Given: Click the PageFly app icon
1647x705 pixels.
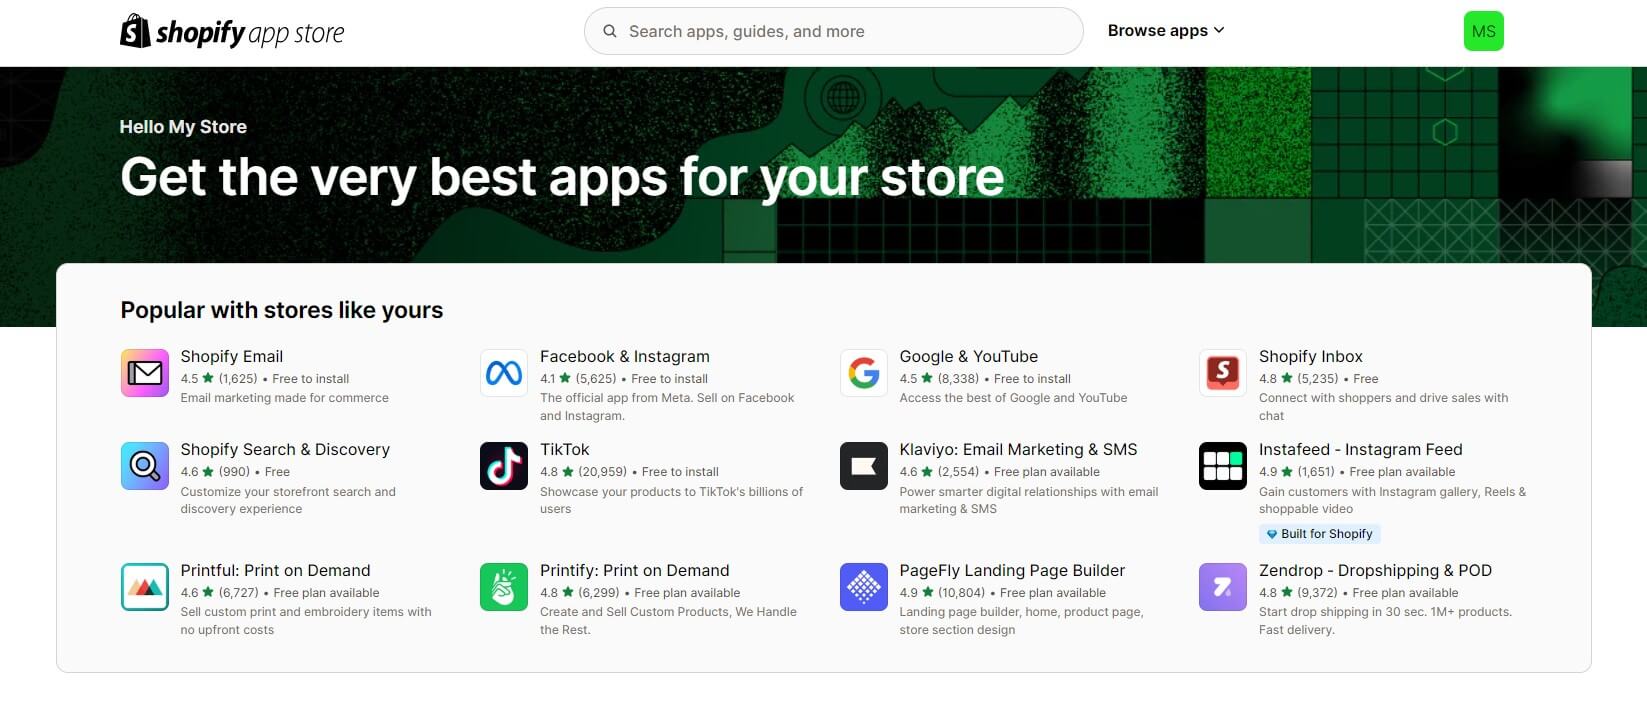Looking at the screenshot, I should [864, 587].
